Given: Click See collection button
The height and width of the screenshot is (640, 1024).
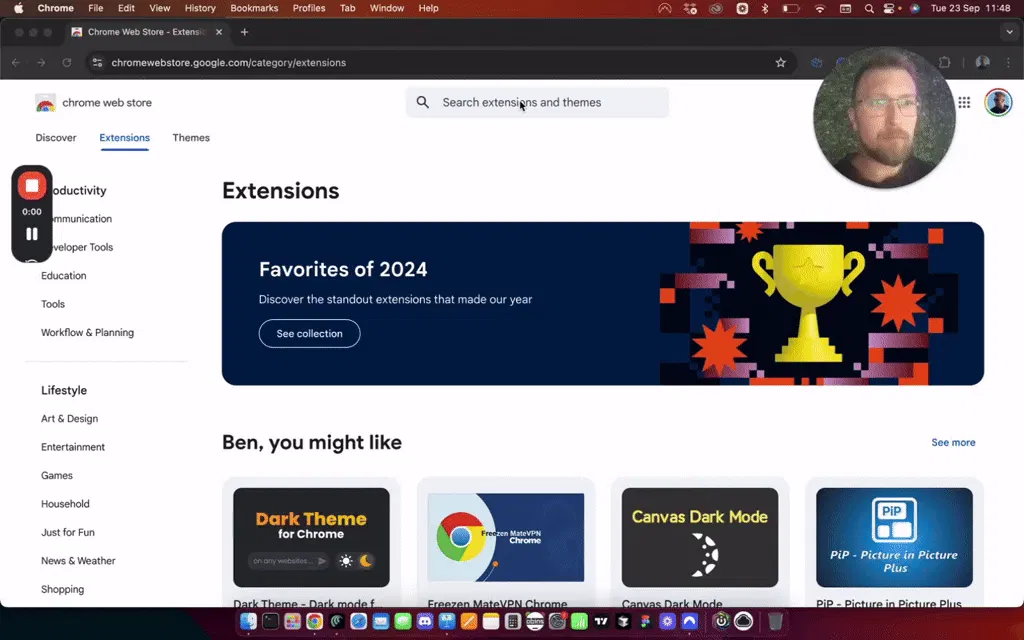Looking at the screenshot, I should [x=310, y=334].
